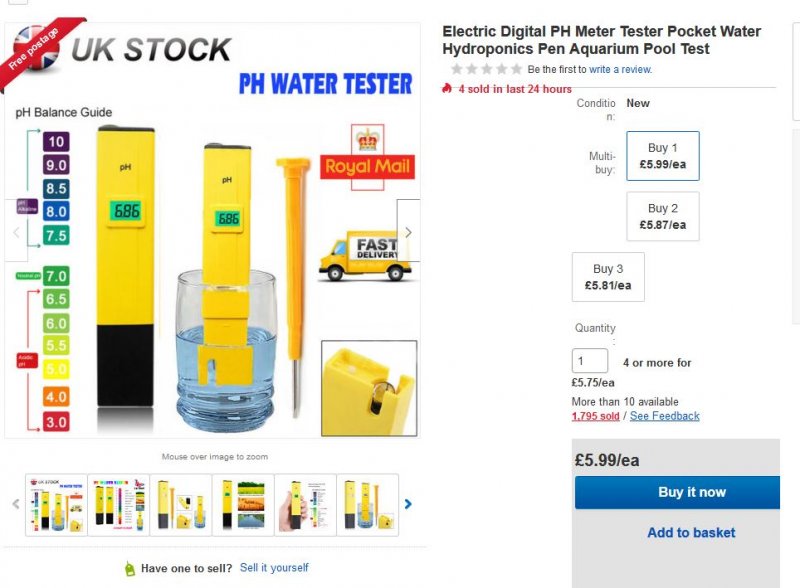Open the See Feedback link
Image resolution: width=800 pixels, height=588 pixels.
(x=665, y=416)
